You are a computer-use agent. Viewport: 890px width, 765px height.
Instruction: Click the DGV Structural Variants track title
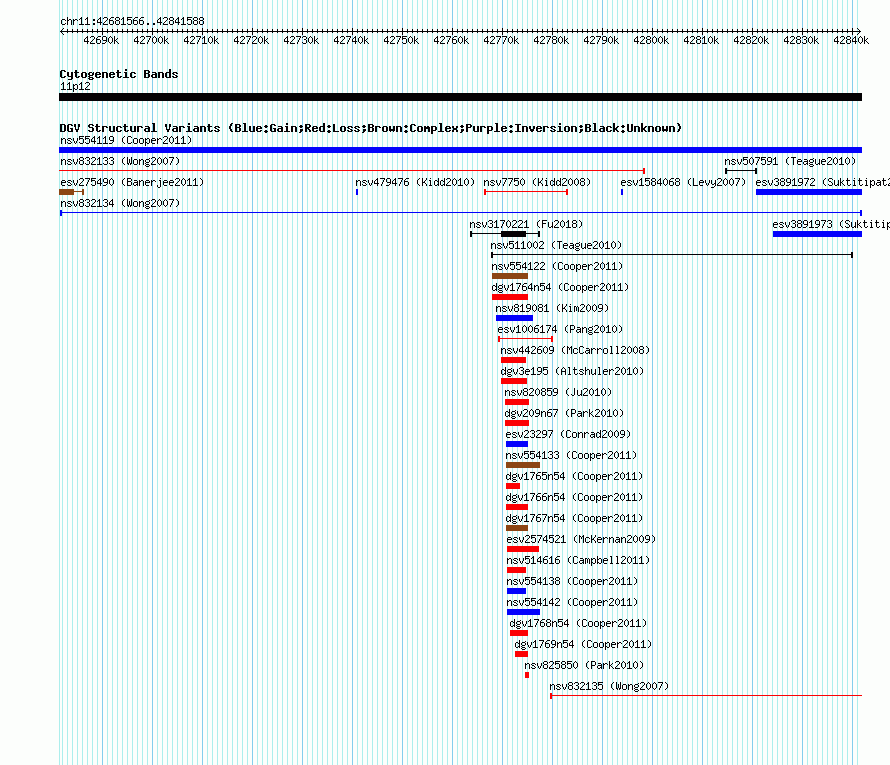pyautogui.click(x=370, y=128)
